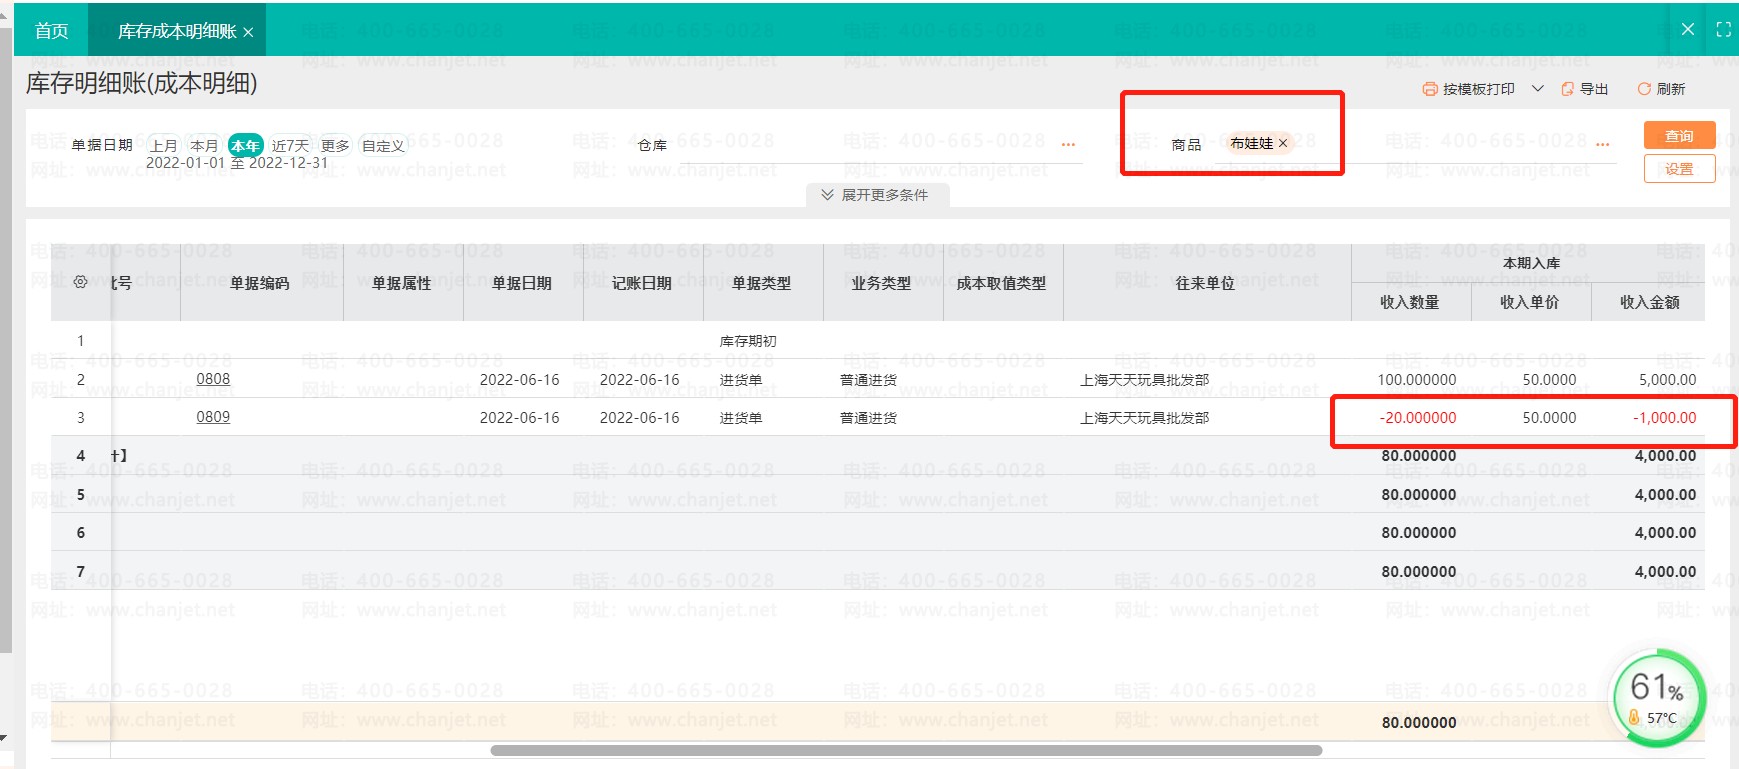Screen dimensions: 1739x769
Task: Select the 库存期初 cell in row 1
Action: [x=748, y=341]
